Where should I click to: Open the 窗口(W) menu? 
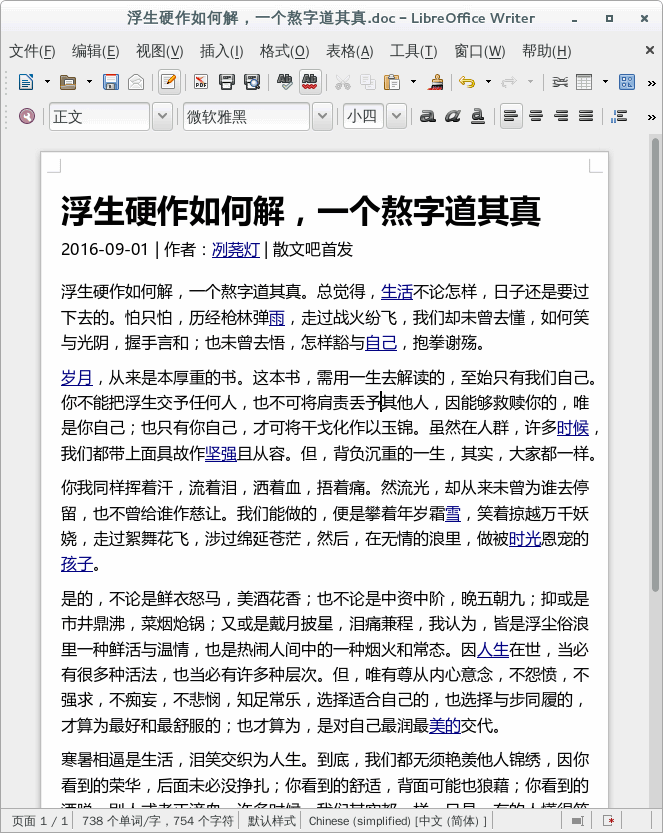pyautogui.click(x=480, y=52)
